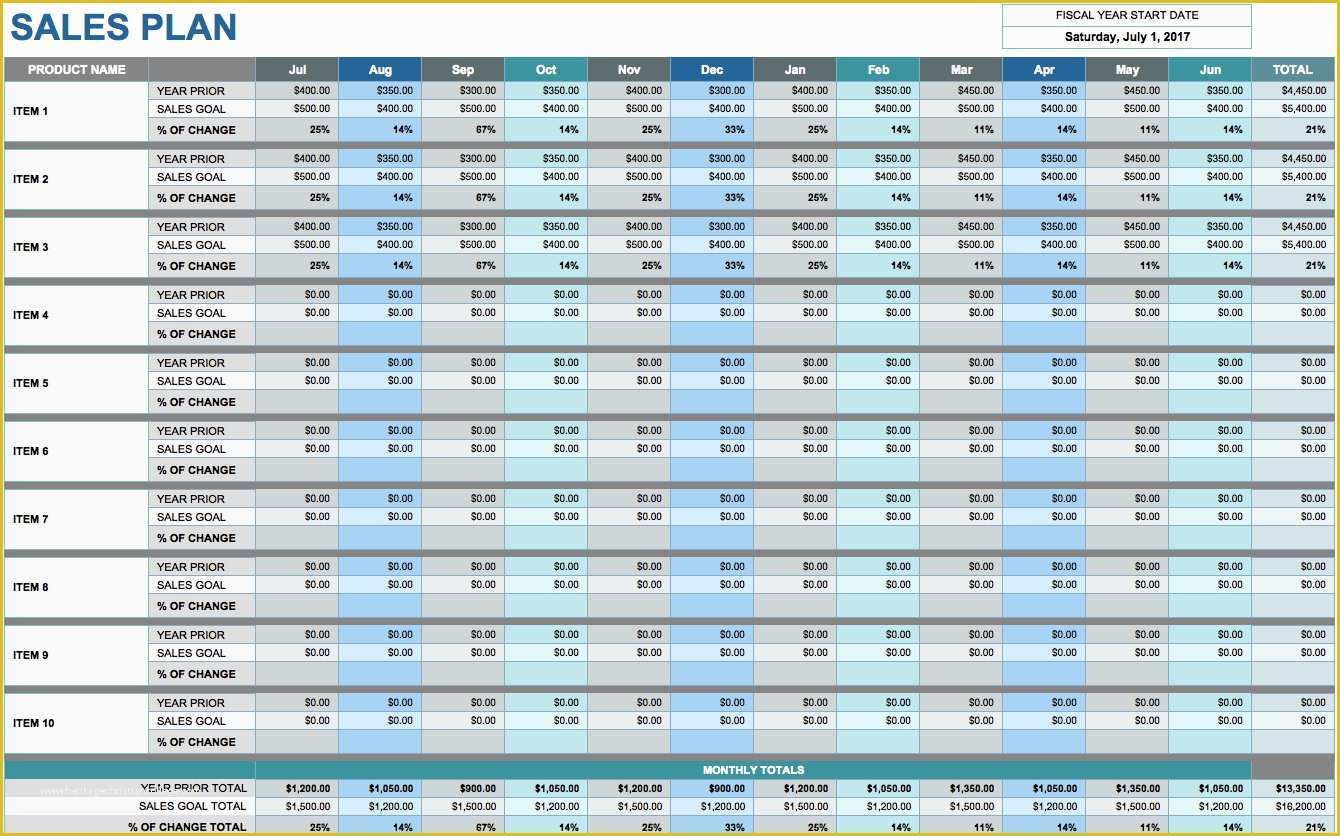Click ITEM 1 Sep % of change 67% cell
The height and width of the screenshot is (836, 1340).
click(x=463, y=130)
